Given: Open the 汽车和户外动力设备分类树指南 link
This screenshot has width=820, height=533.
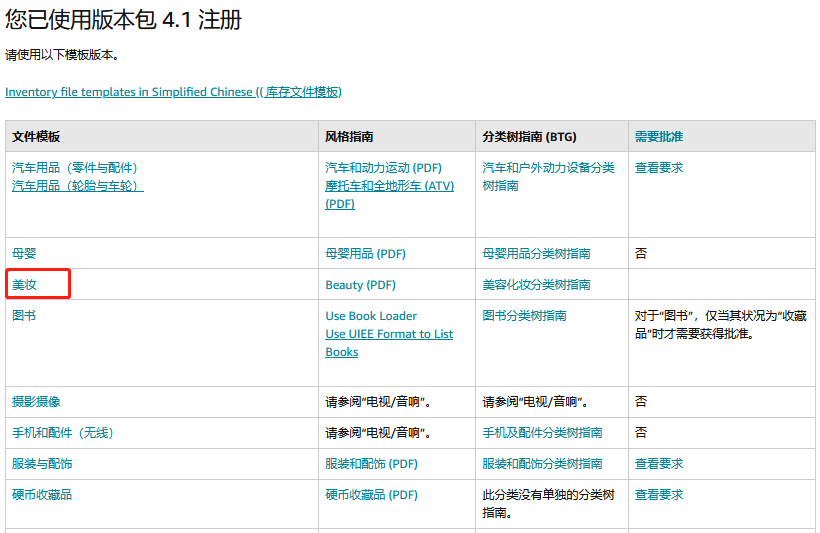Looking at the screenshot, I should point(549,176).
